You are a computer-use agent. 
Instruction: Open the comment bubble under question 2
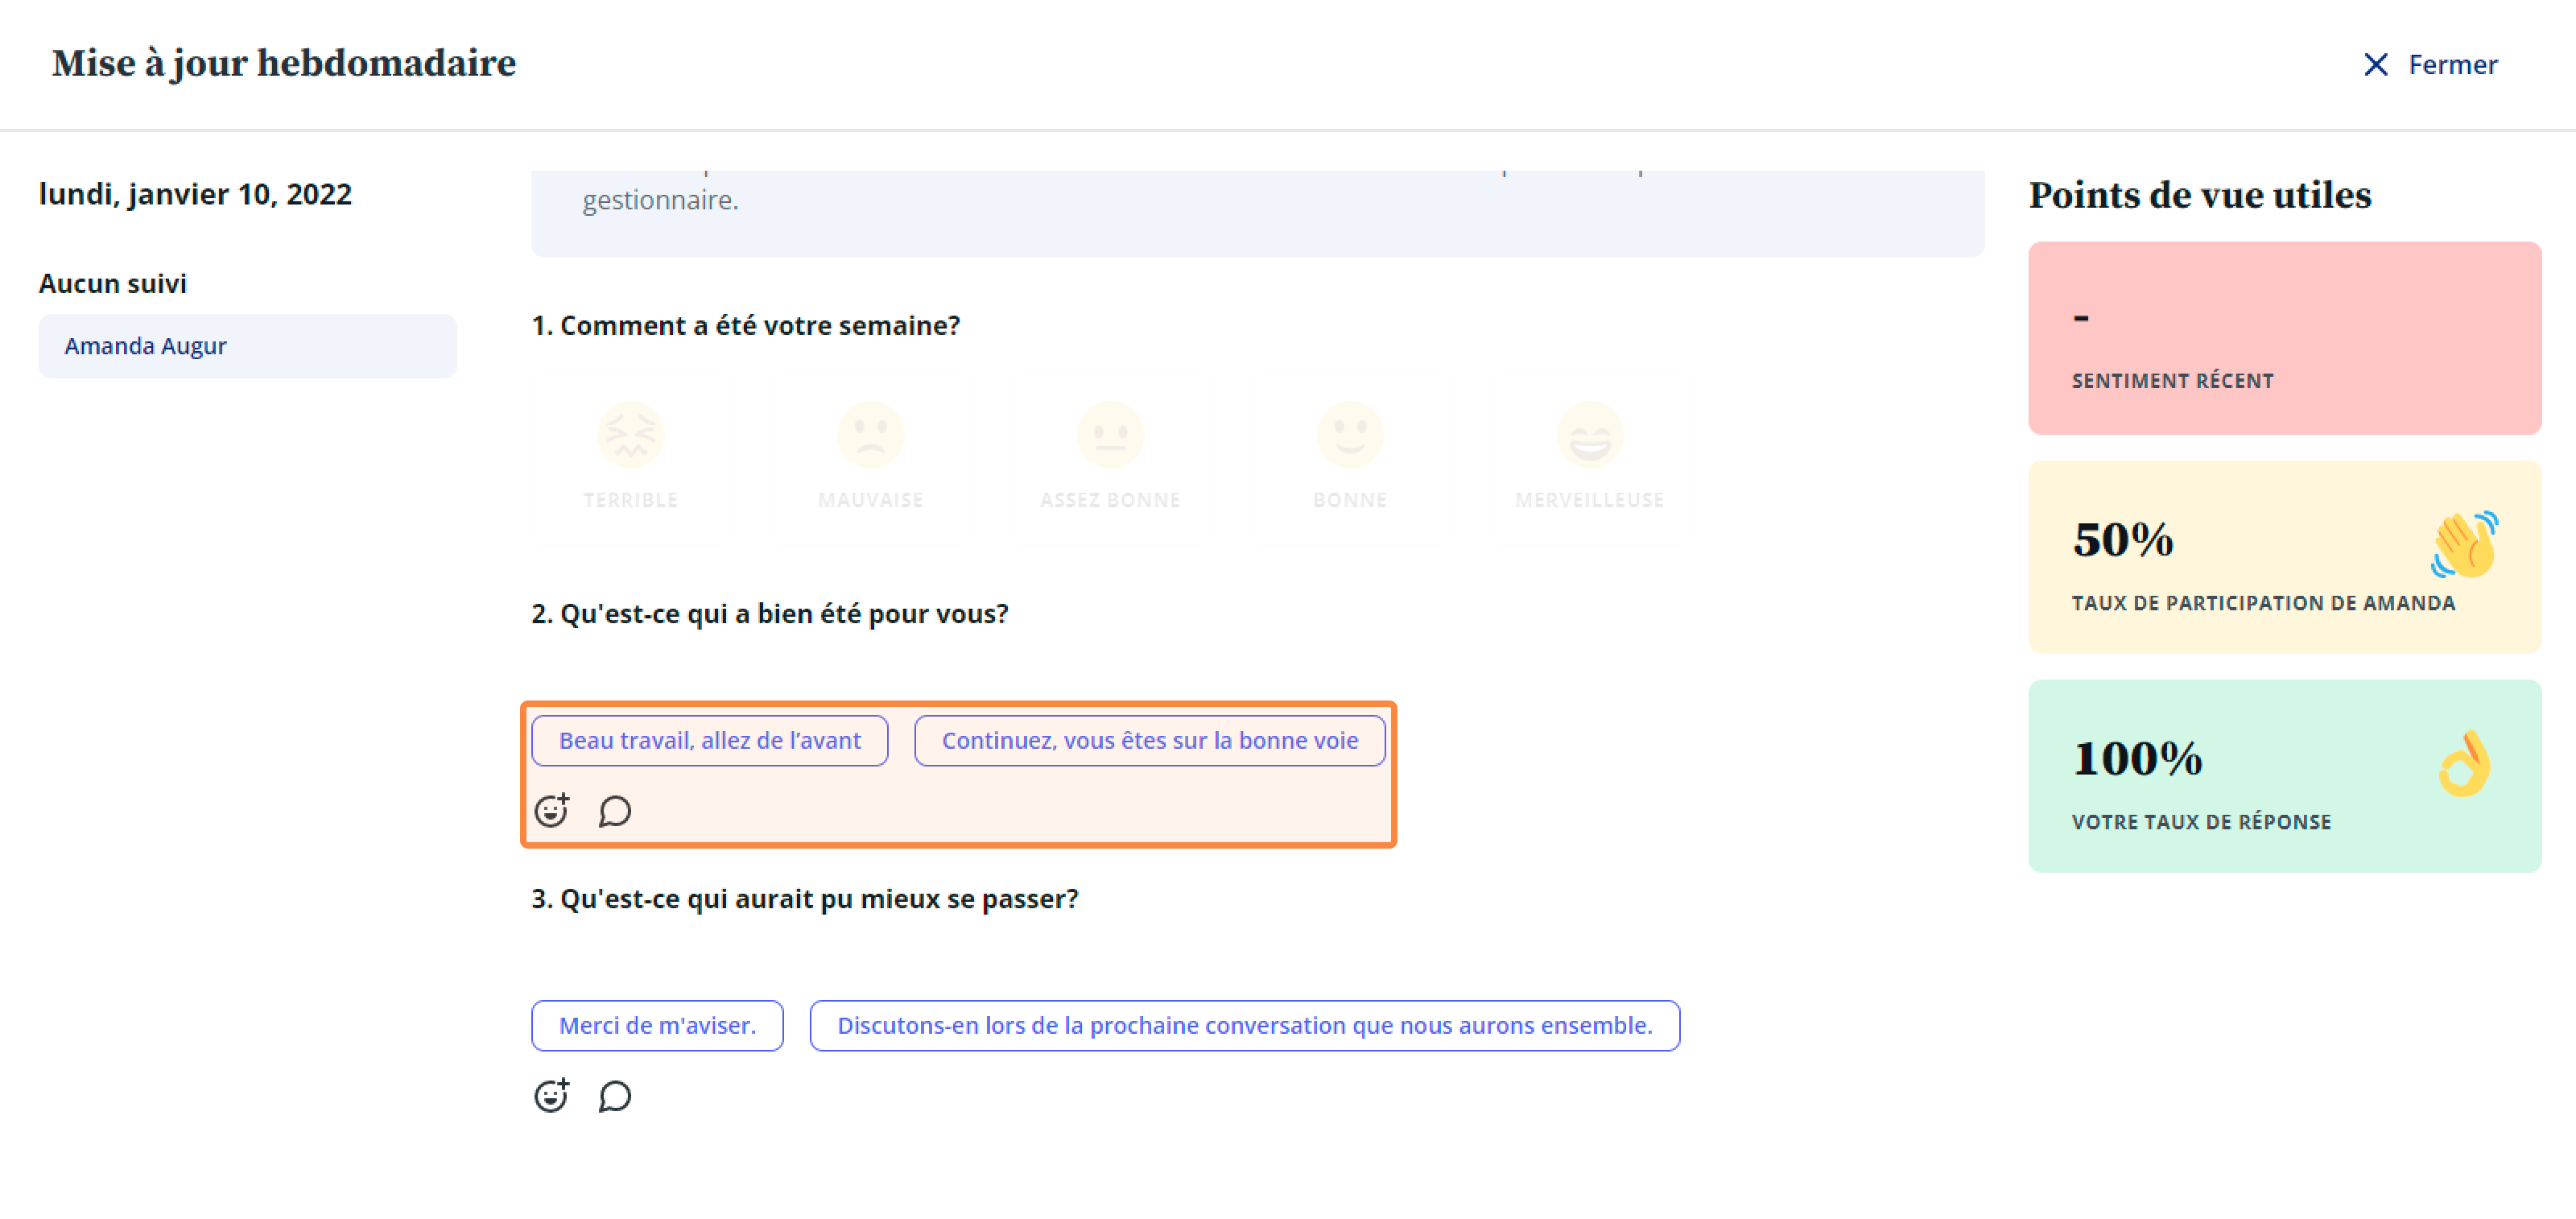615,811
